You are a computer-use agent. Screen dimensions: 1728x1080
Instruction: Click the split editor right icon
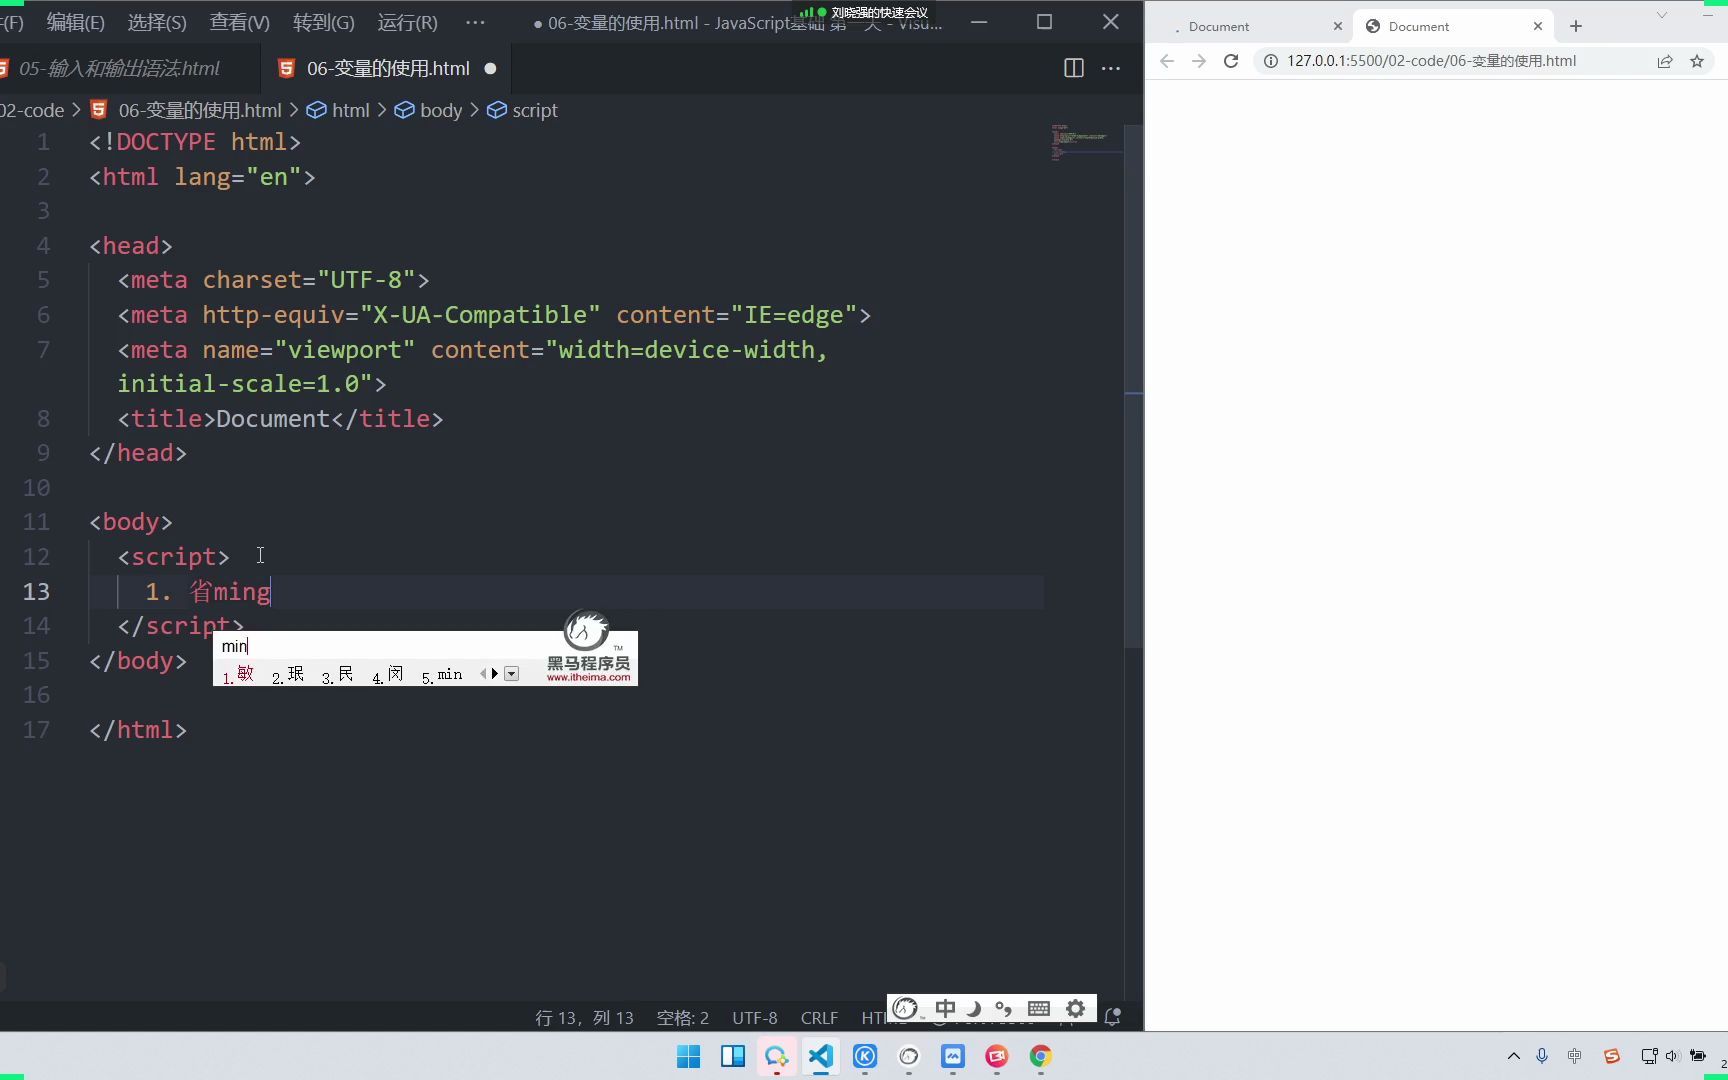coord(1073,68)
